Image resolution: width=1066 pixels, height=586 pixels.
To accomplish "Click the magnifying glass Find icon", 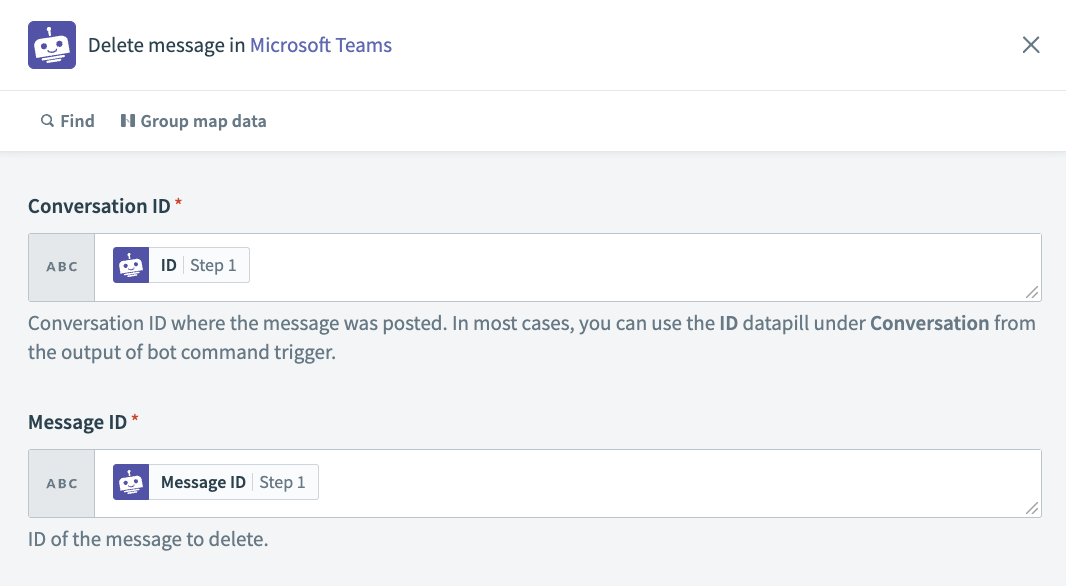I will tap(47, 120).
